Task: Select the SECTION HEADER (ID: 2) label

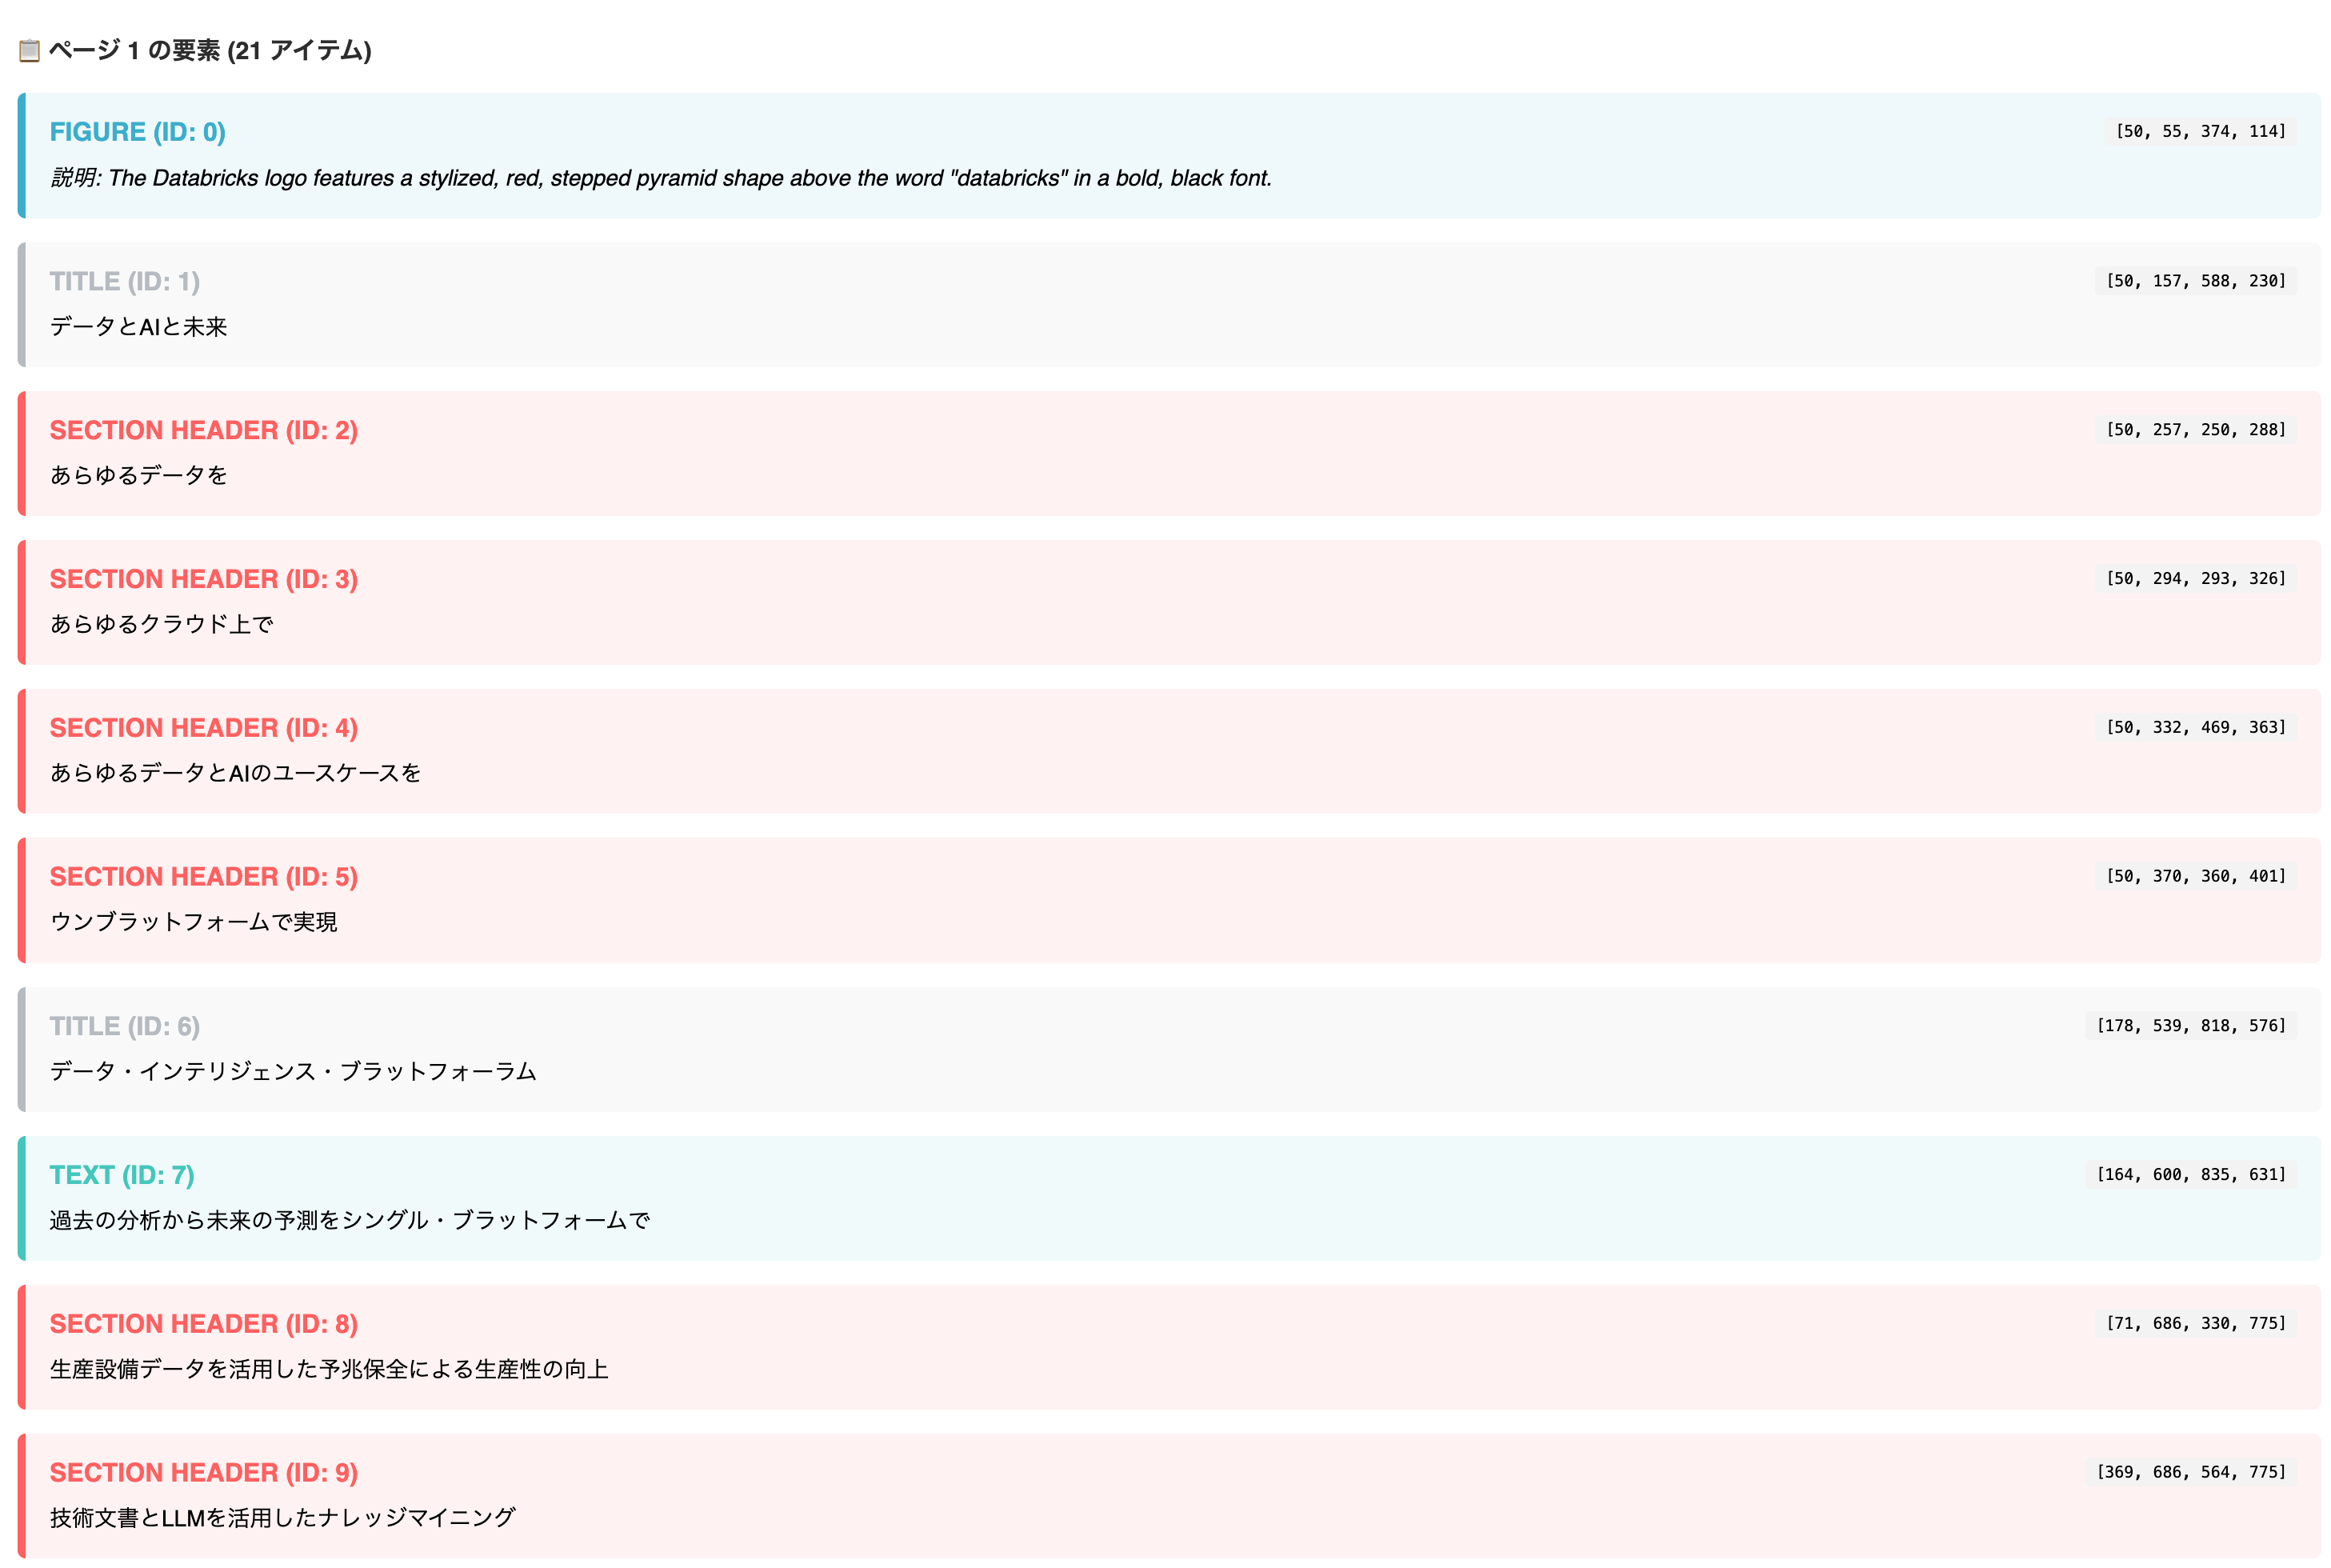Action: [204, 430]
